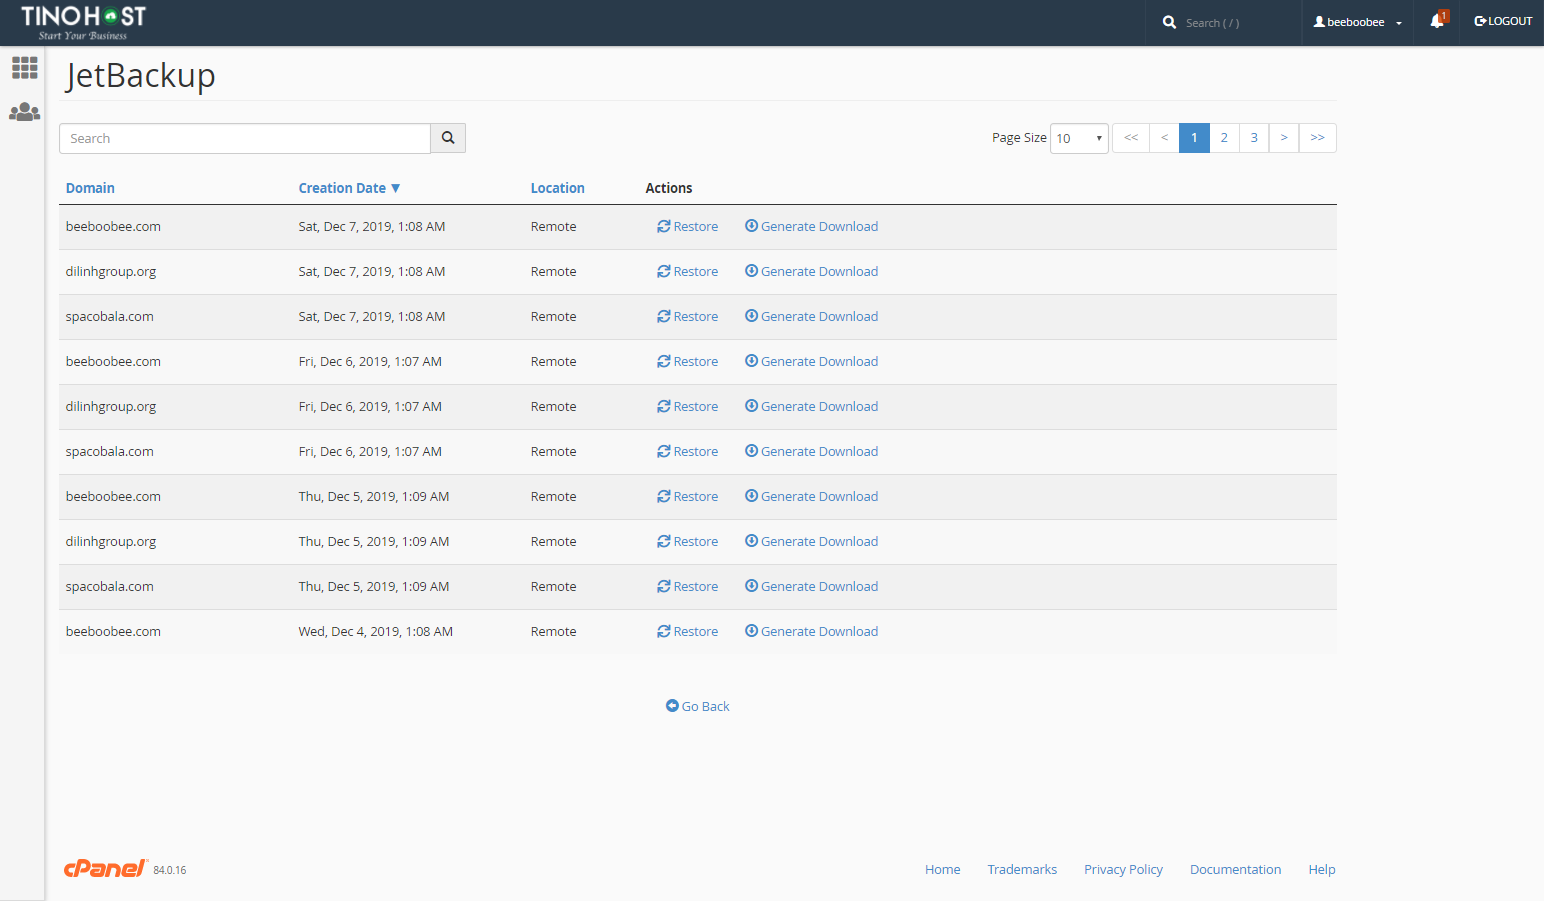The width and height of the screenshot is (1544, 901).
Task: Generate Download for spacobala.com Dec 5 backup
Action: click(x=811, y=587)
